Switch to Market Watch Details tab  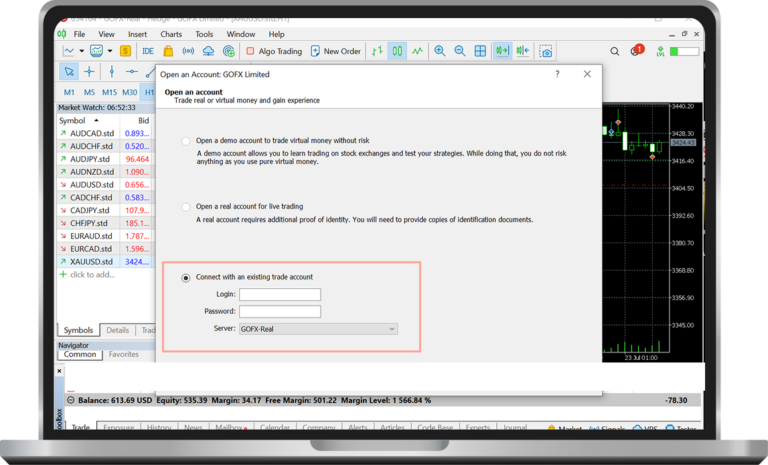pos(118,330)
